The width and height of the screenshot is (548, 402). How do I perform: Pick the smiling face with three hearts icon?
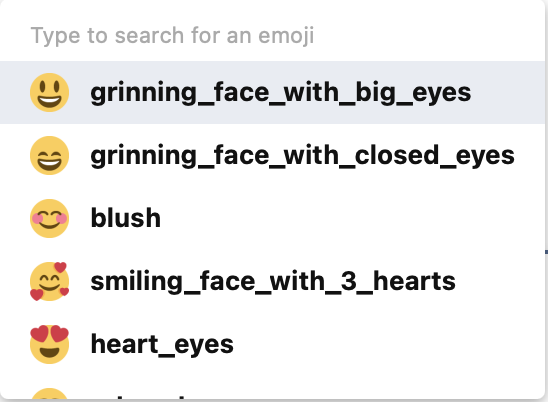point(49,281)
